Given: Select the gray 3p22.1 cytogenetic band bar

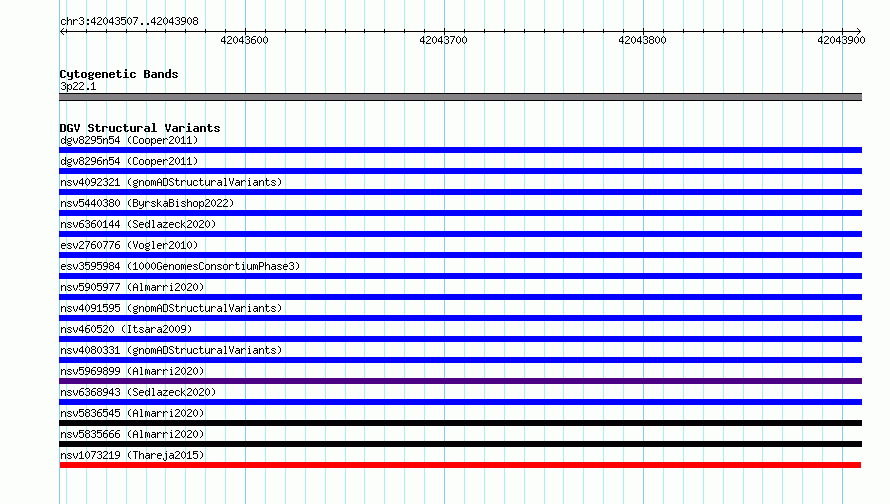Looking at the screenshot, I should coord(460,97).
